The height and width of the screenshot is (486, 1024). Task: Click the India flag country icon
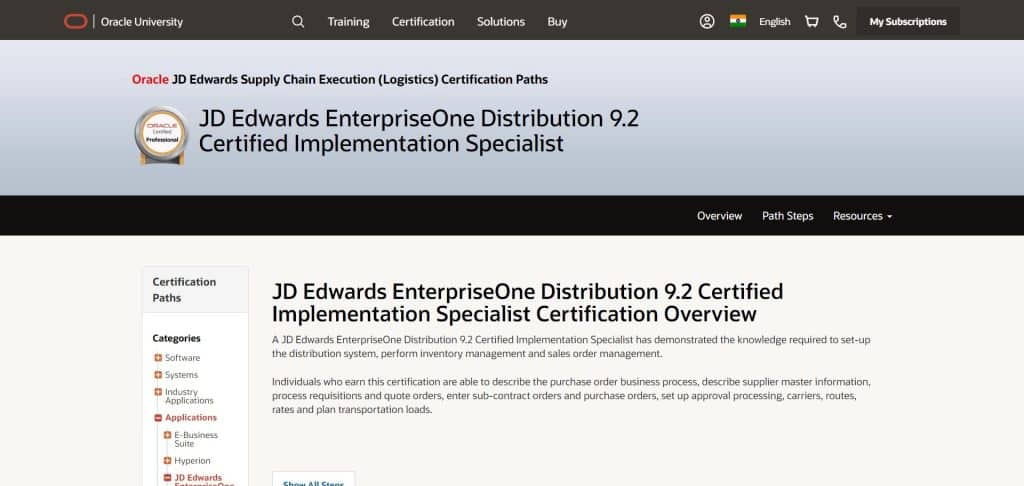point(738,21)
